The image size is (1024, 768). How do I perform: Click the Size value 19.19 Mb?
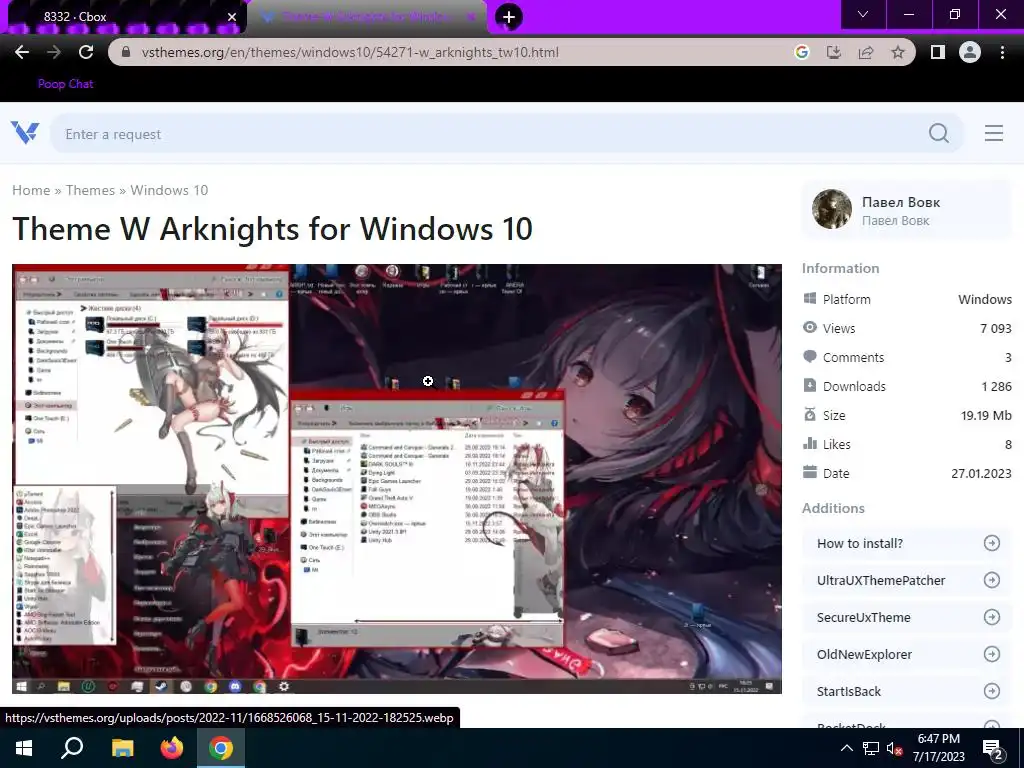[986, 415]
